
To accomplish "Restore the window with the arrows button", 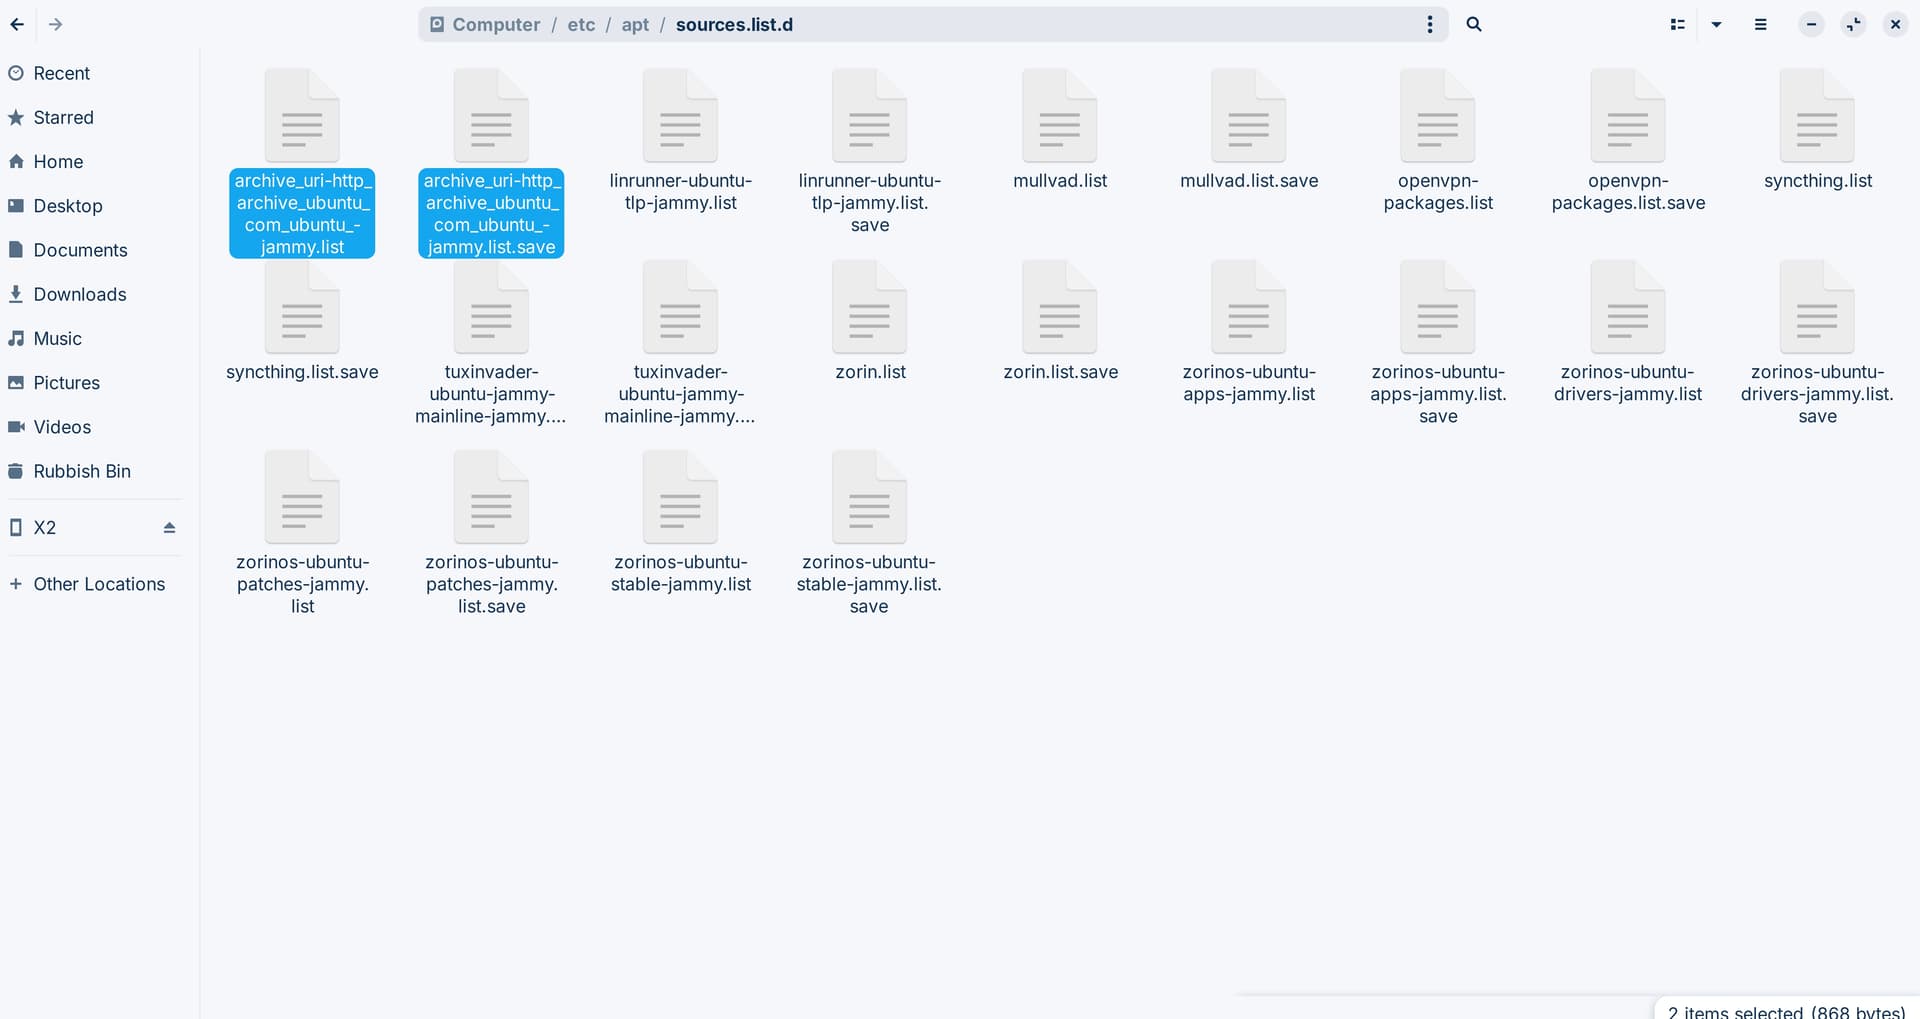I will pos(1853,24).
